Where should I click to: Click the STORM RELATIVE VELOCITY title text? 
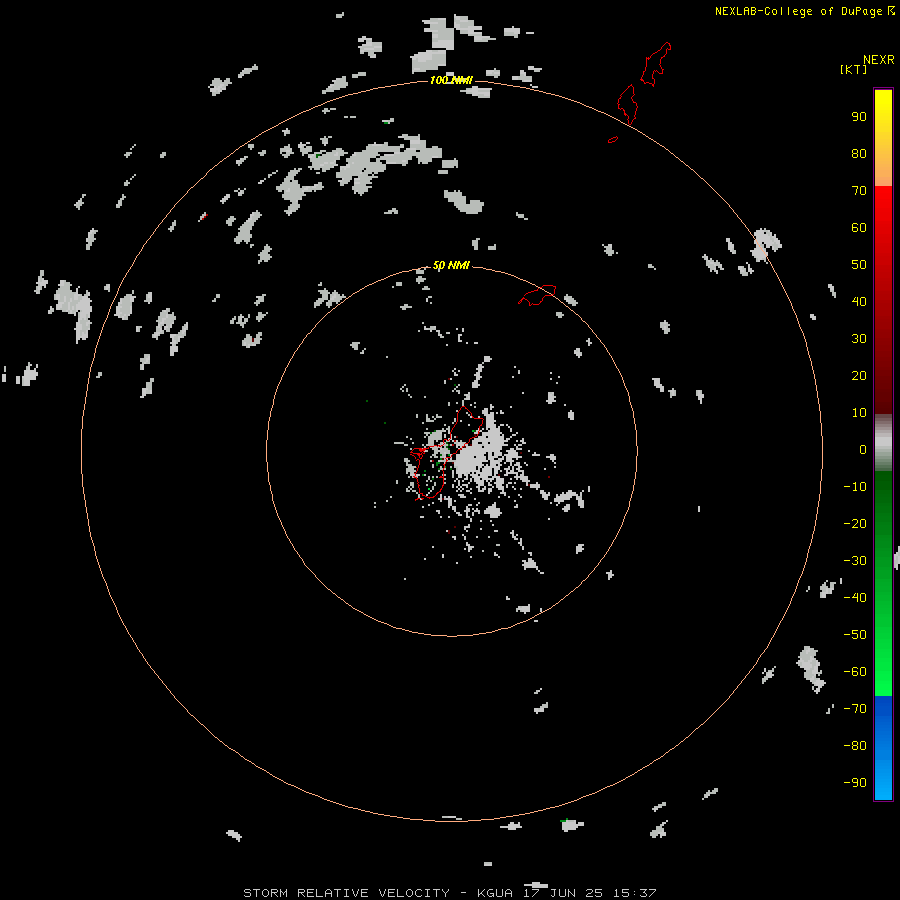click(x=346, y=893)
